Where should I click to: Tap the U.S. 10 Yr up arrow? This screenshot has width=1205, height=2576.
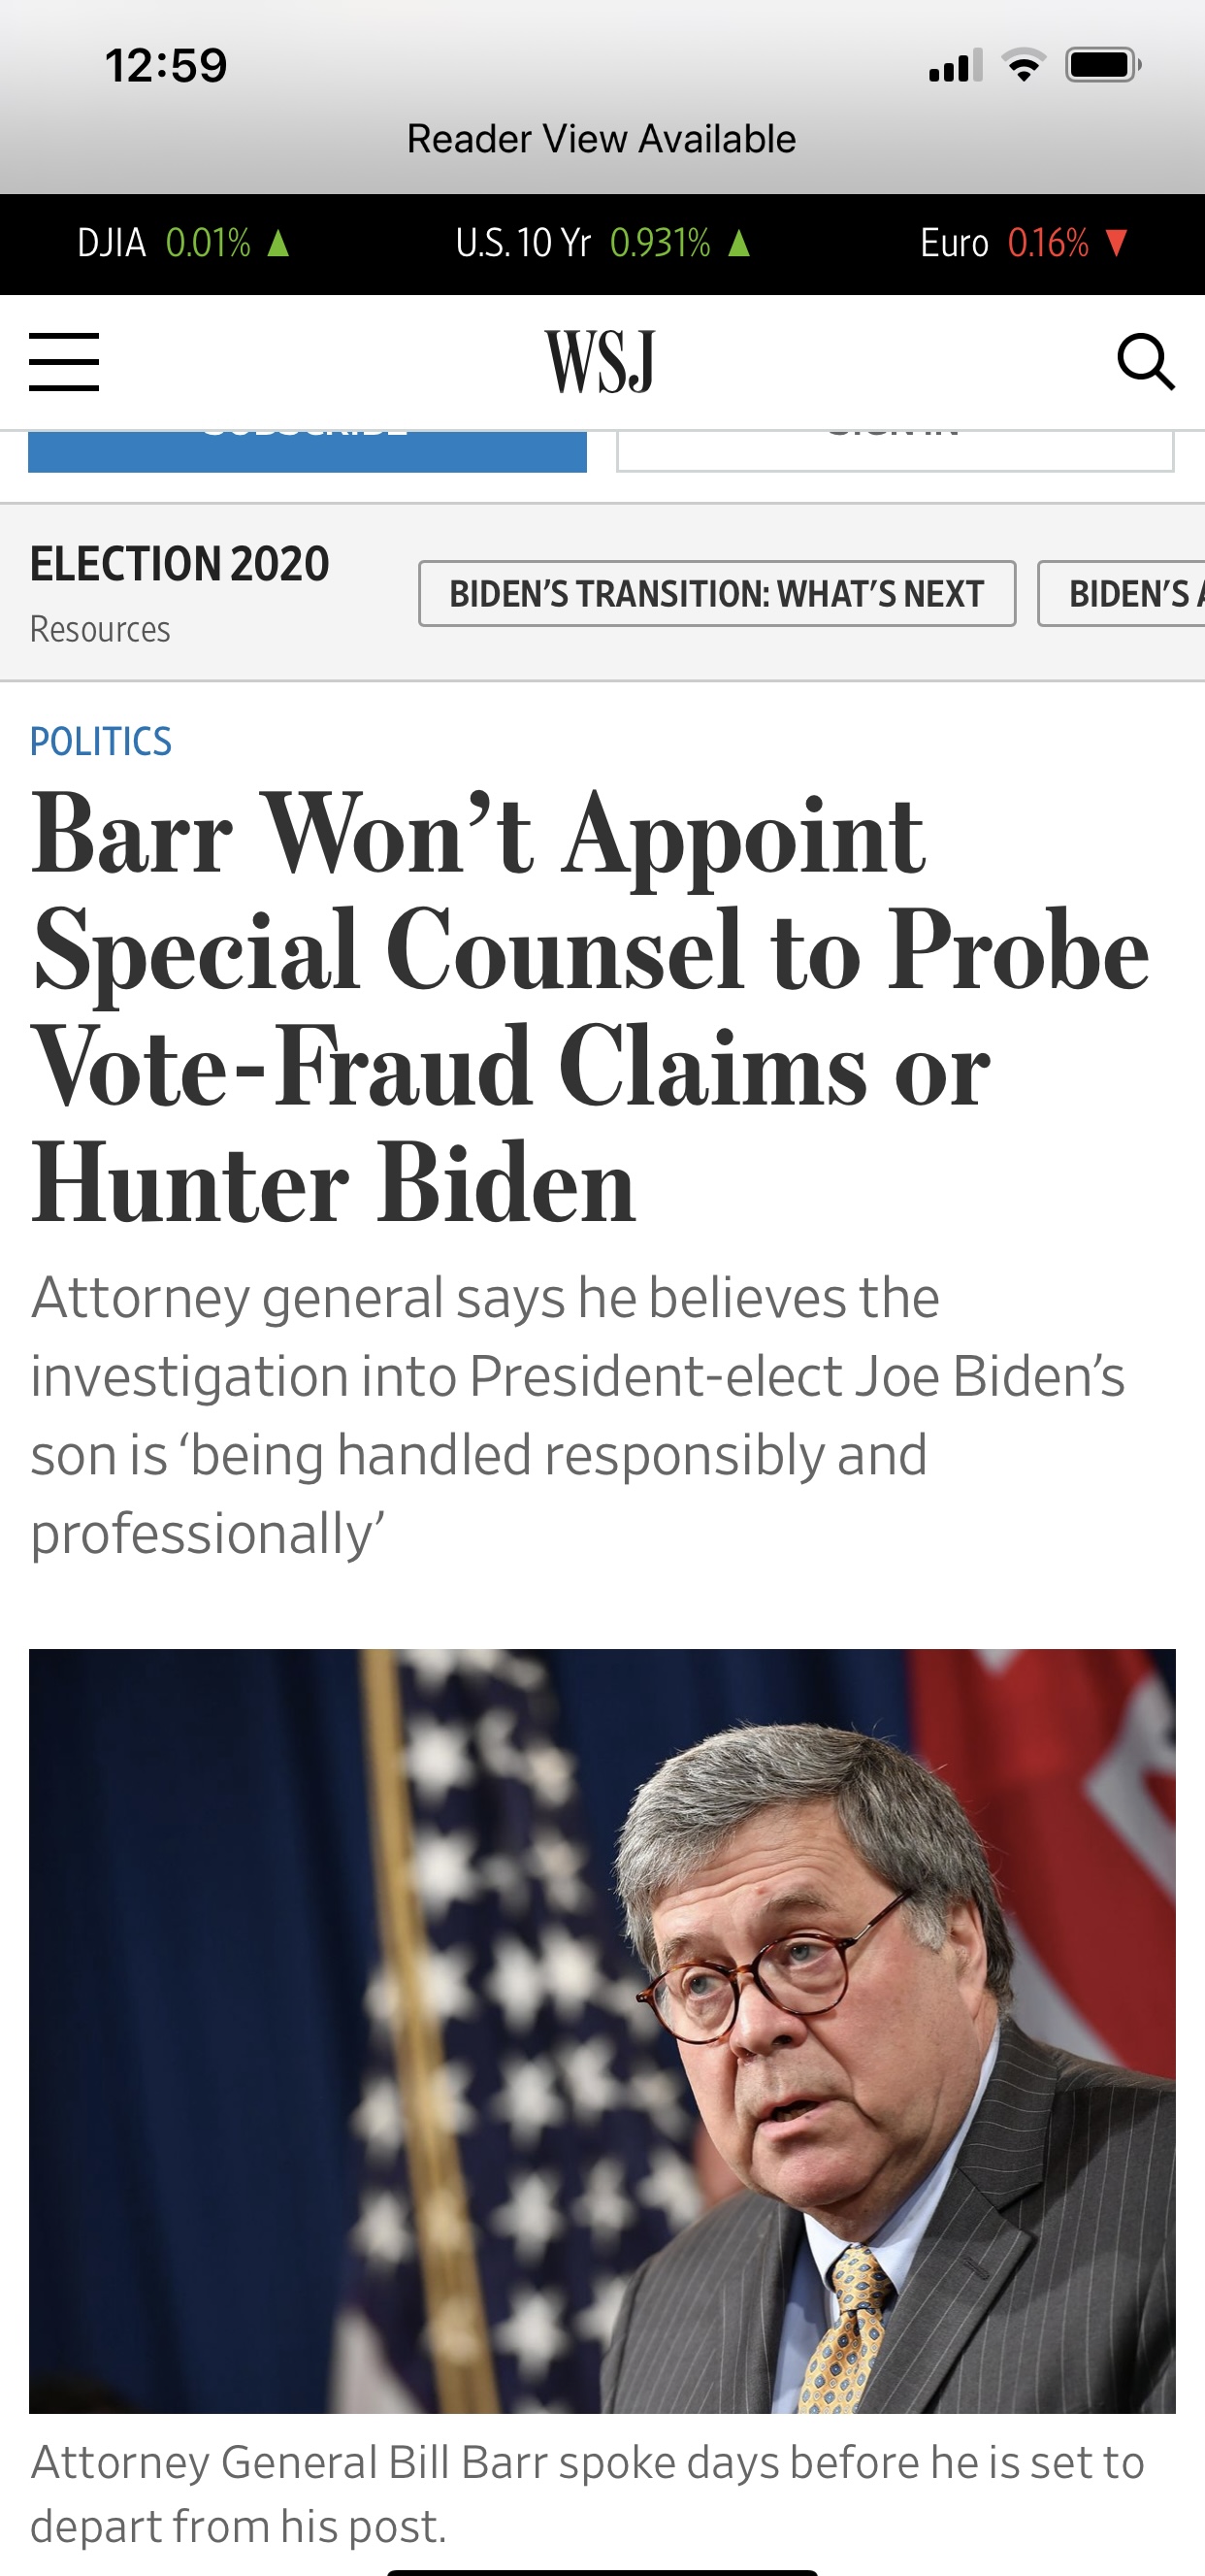tap(739, 243)
